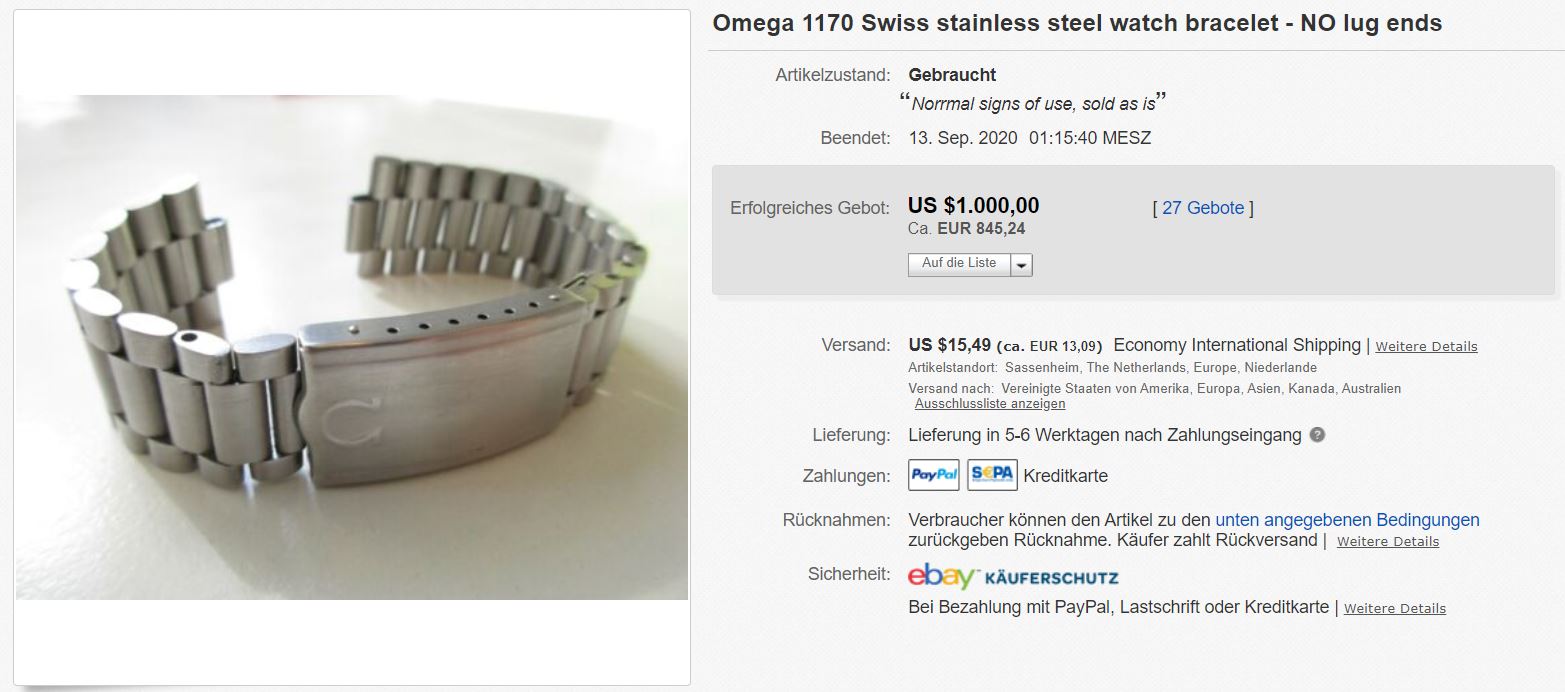Follow the "unten angegebenen Bedingungen" link

[x=1347, y=520]
